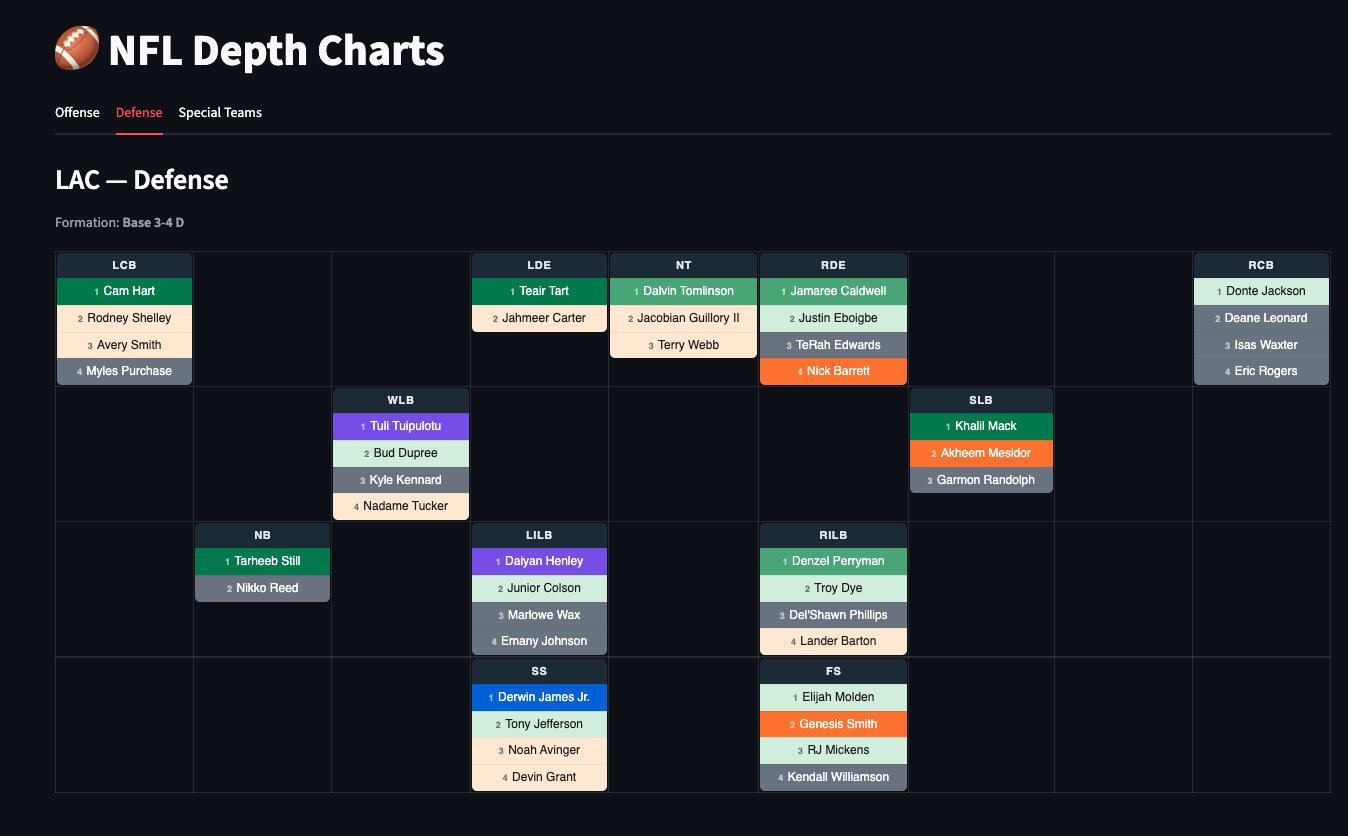Switch to the Offense tab

click(x=77, y=112)
